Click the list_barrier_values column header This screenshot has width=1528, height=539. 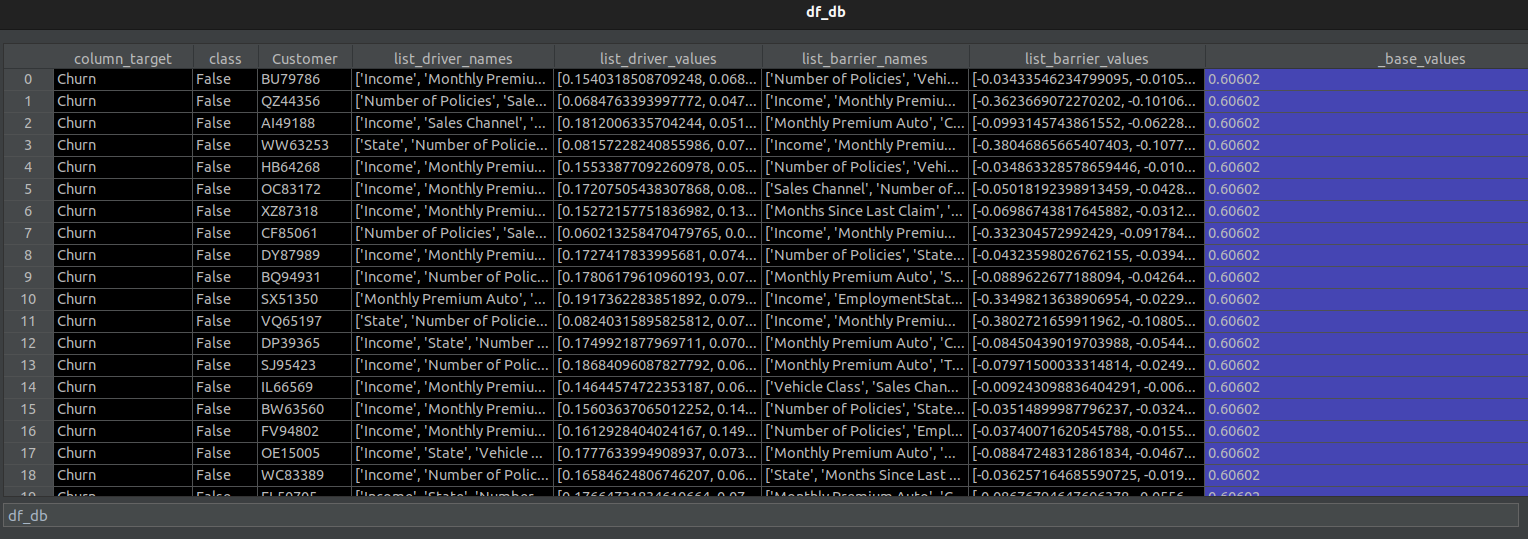tap(1087, 59)
